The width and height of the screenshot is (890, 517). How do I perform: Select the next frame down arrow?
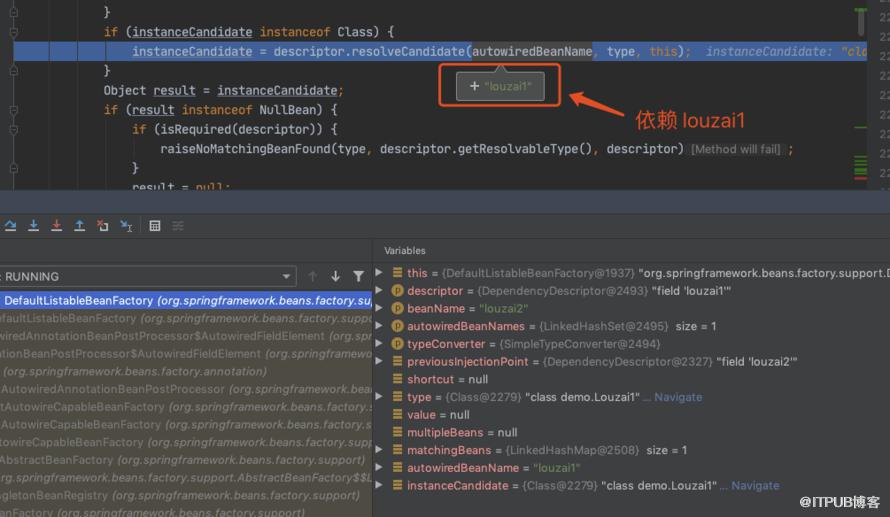point(335,276)
